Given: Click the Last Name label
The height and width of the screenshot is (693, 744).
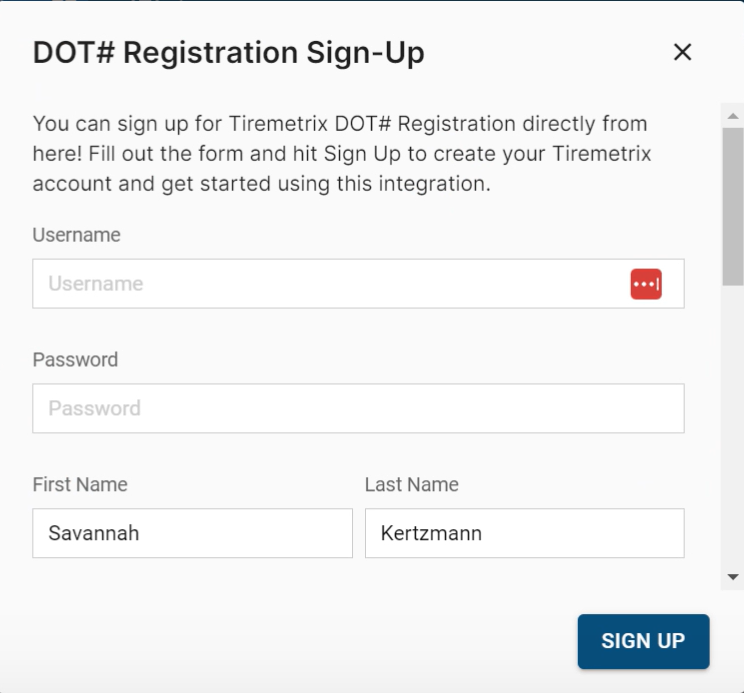Looking at the screenshot, I should 411,484.
